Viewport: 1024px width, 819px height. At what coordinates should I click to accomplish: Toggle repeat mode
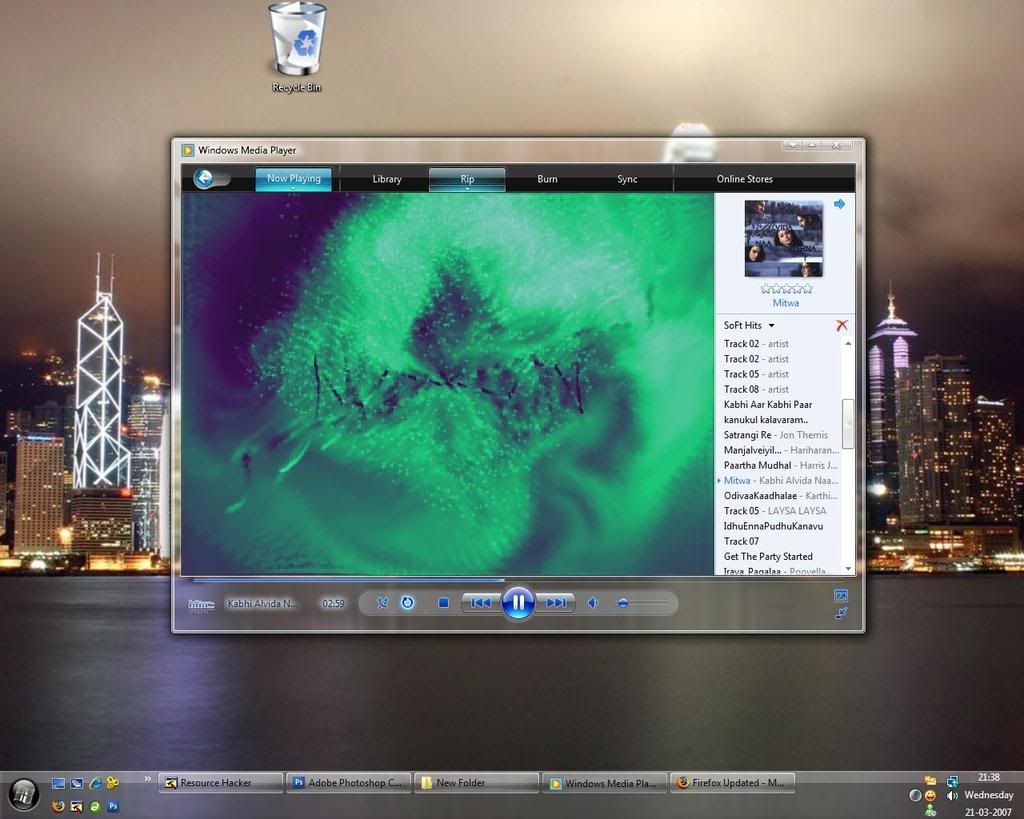pyautogui.click(x=408, y=602)
